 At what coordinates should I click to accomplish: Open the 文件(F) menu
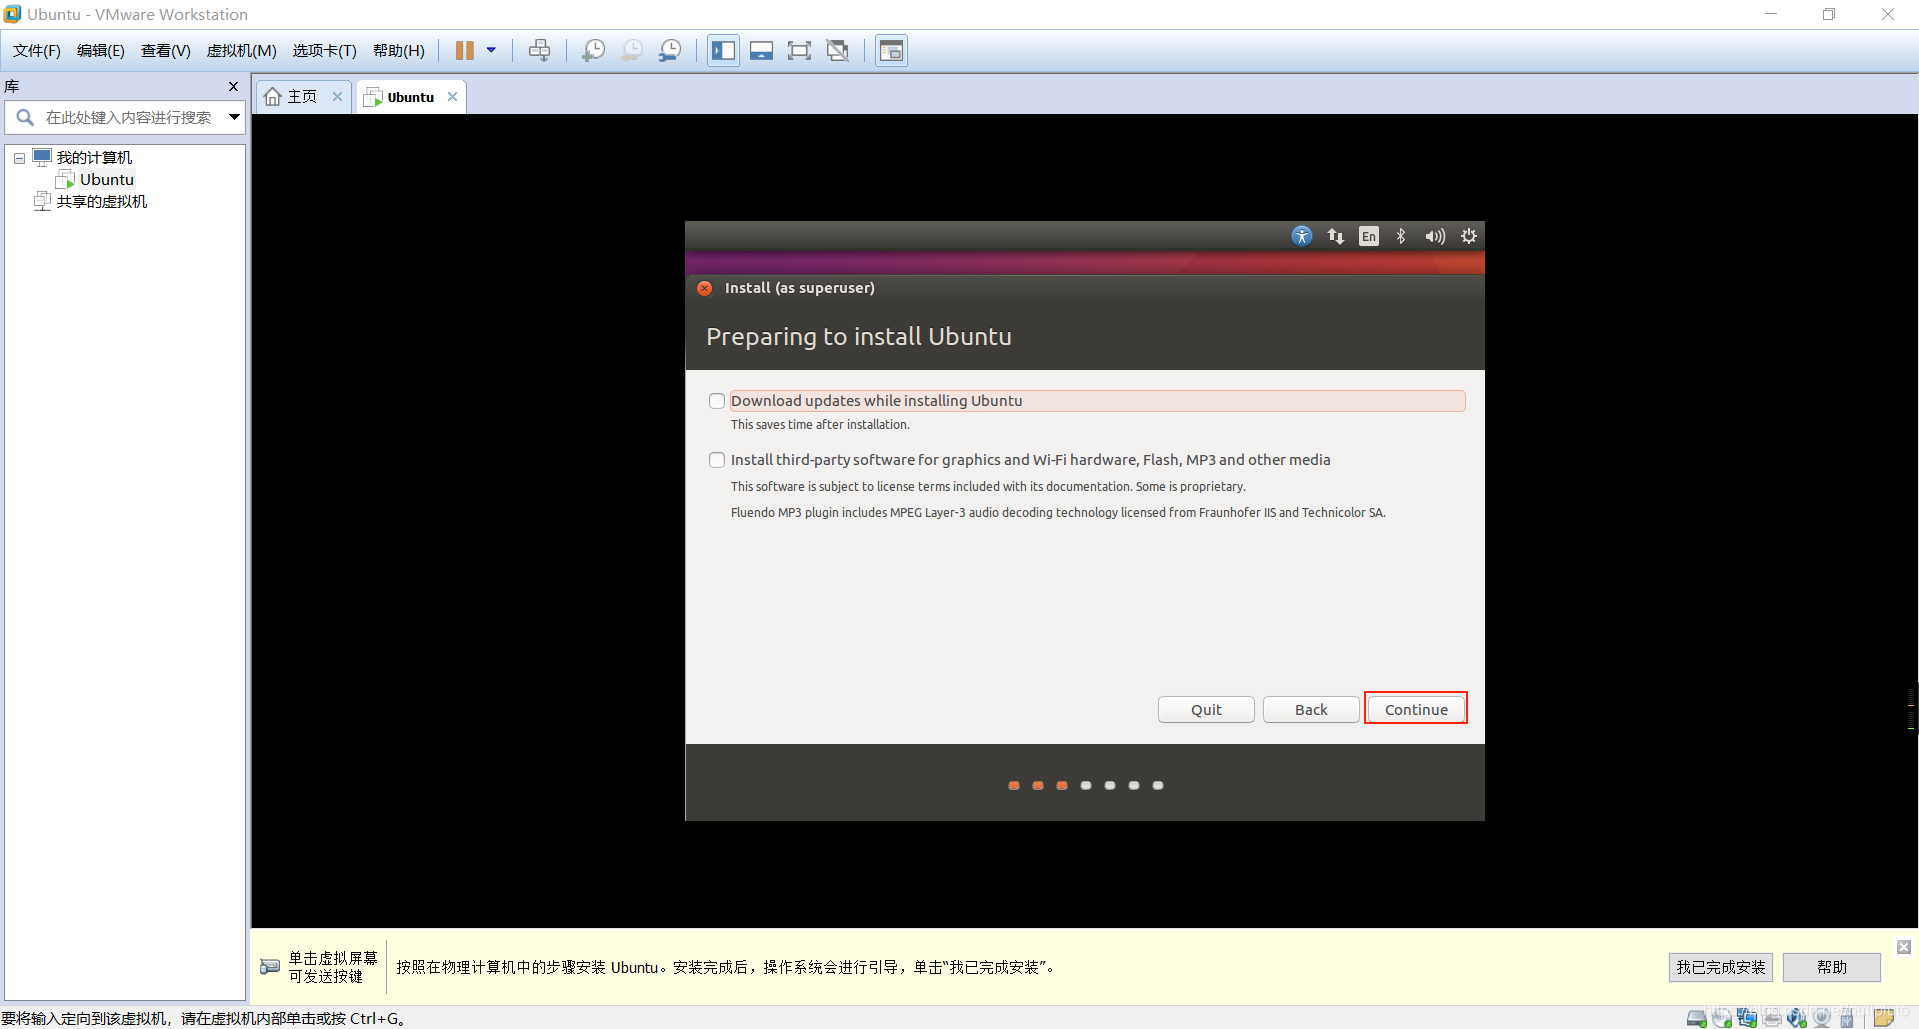[x=37, y=51]
